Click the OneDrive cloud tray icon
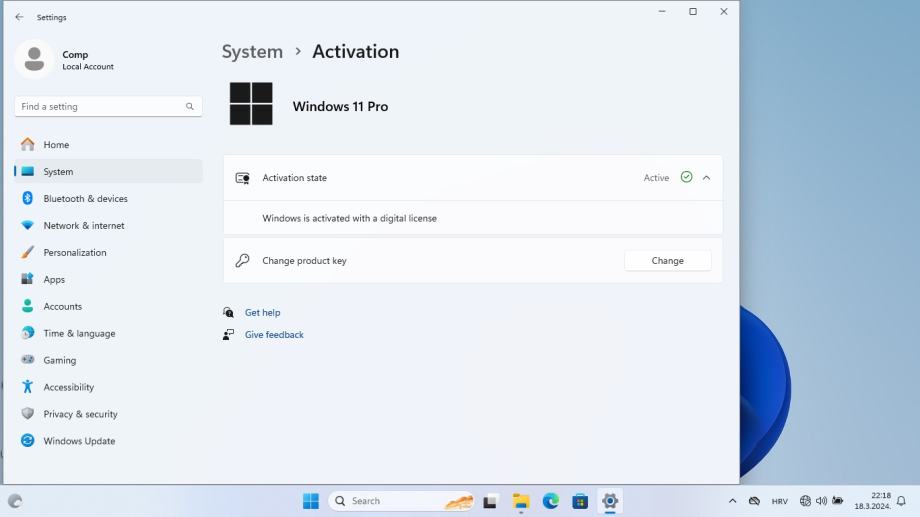 point(755,501)
